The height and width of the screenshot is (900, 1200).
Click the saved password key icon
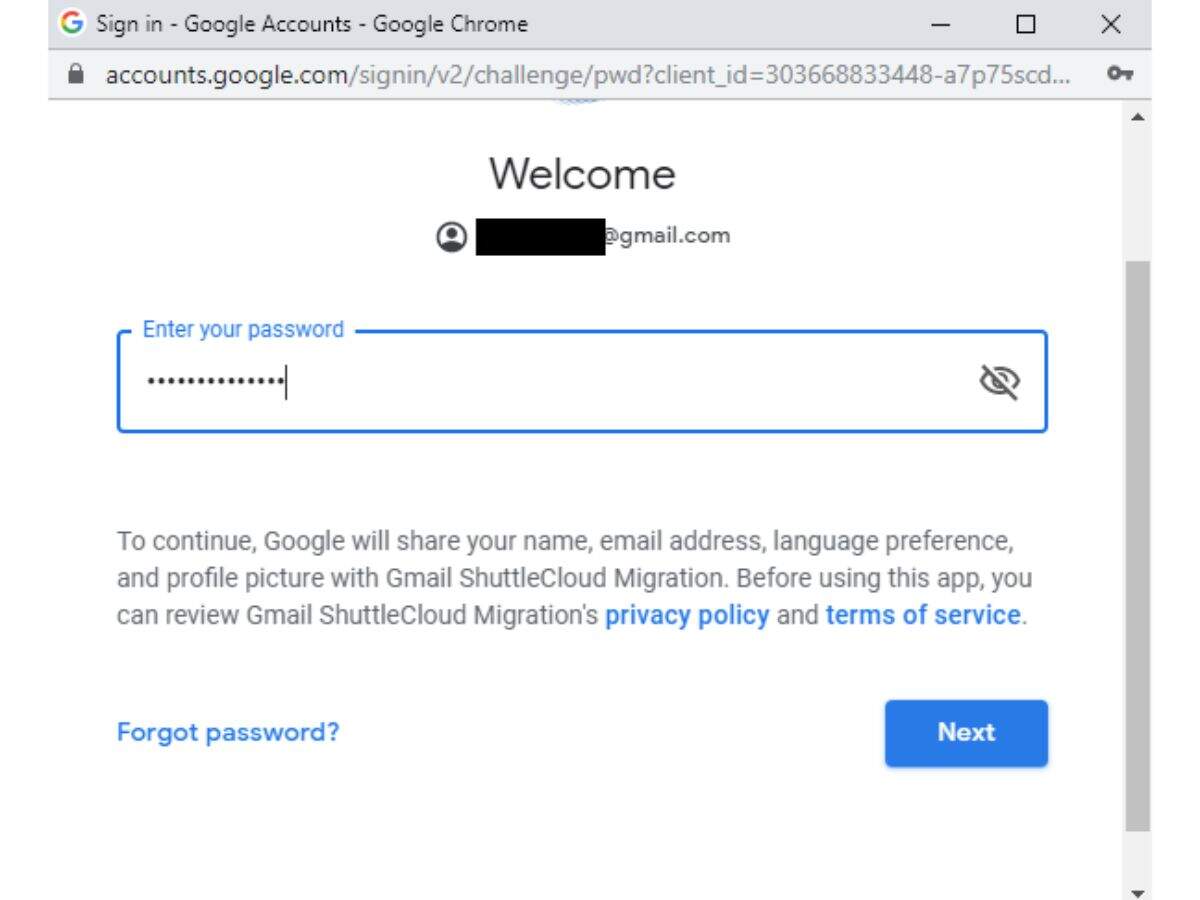tap(1120, 75)
